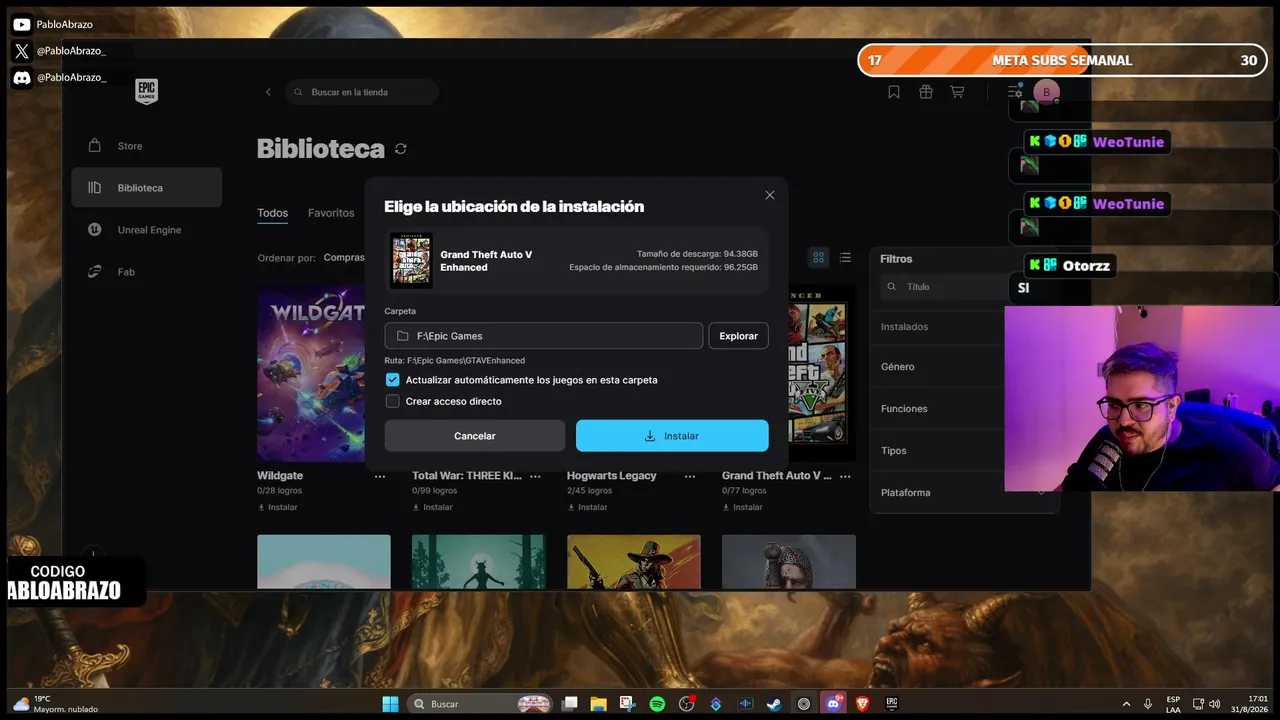Open the cowboy game cover in the library

tap(634, 562)
